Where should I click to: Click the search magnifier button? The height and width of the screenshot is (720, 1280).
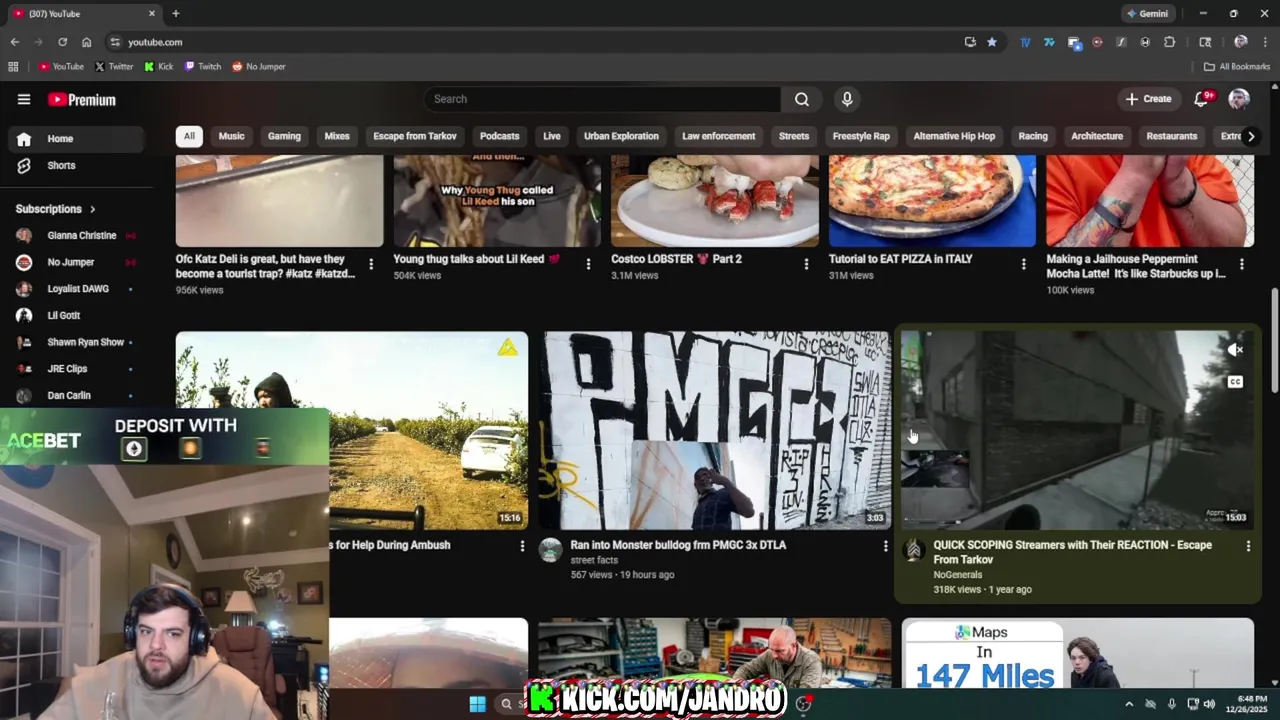pyautogui.click(x=802, y=99)
